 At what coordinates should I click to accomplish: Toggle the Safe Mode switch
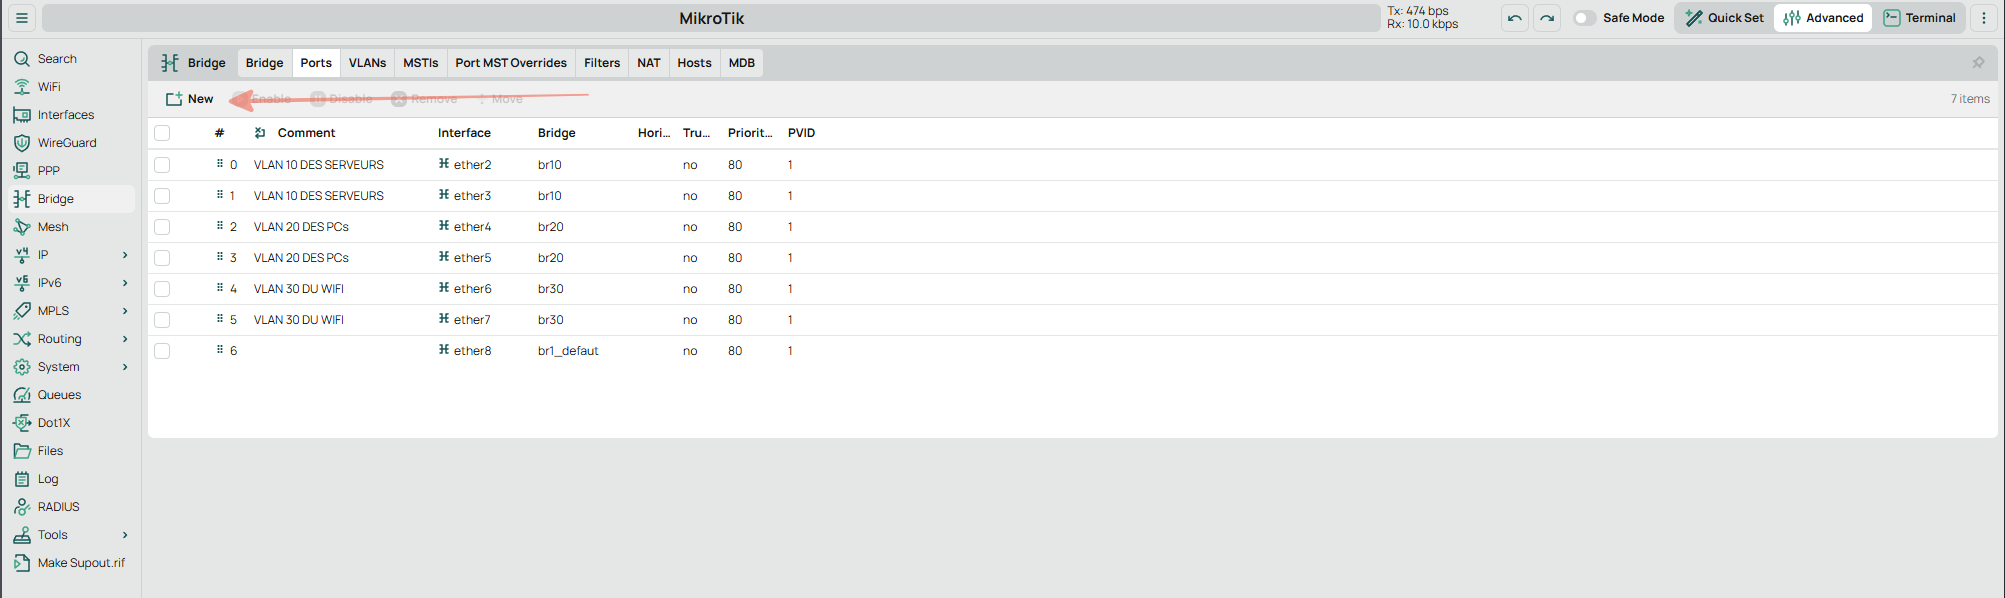tap(1584, 18)
